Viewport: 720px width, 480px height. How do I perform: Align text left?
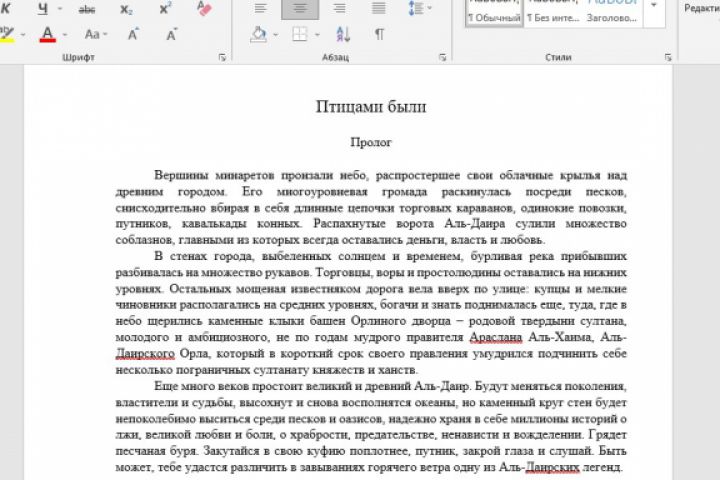(x=260, y=8)
